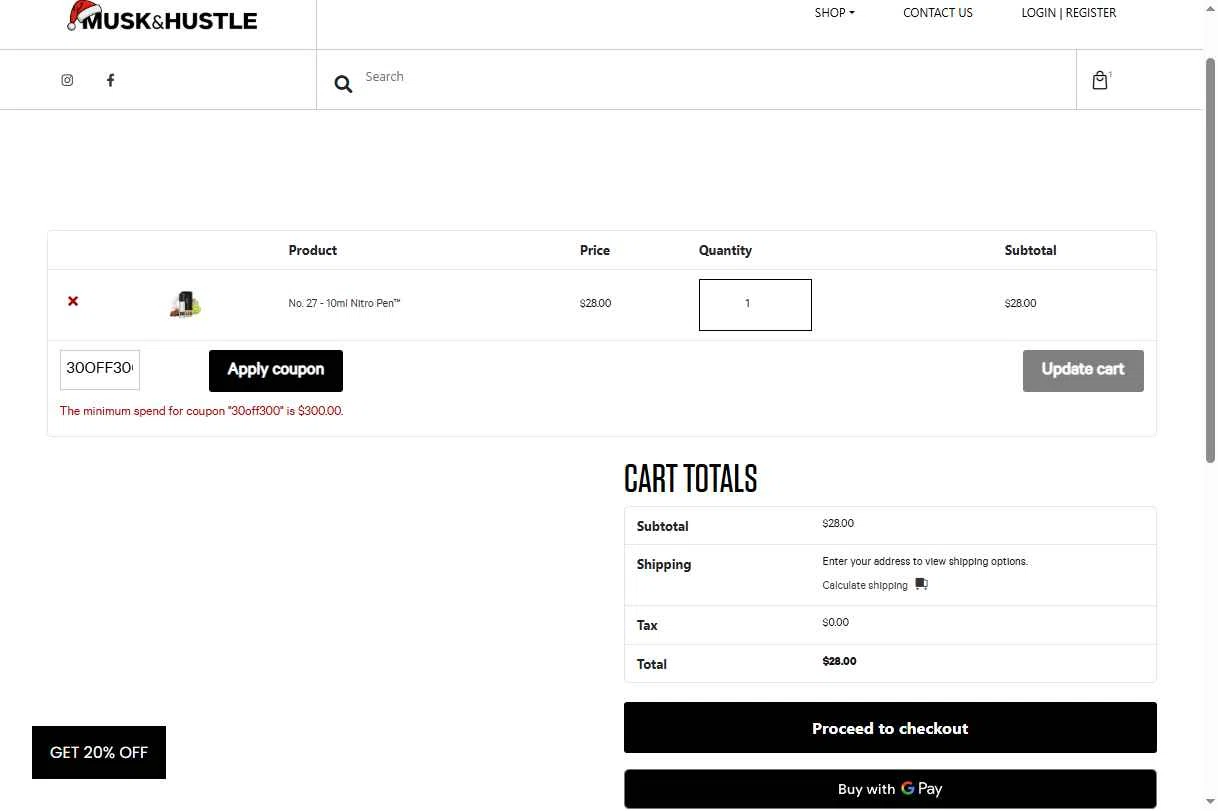The width and height of the screenshot is (1218, 811).
Task: Open the shopping bag cart icon
Action: pyautogui.click(x=1100, y=81)
